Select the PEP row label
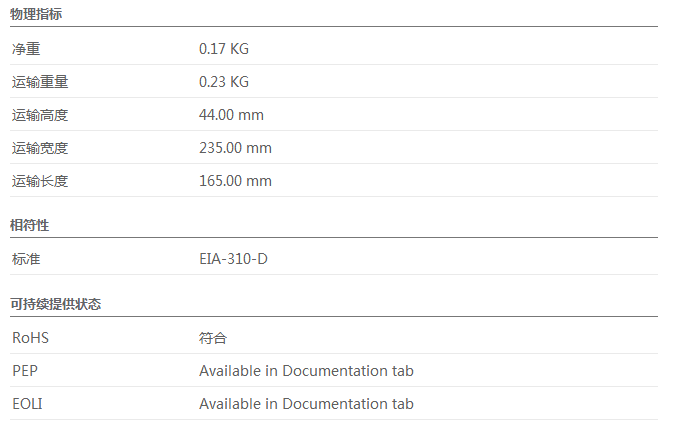 (x=25, y=371)
